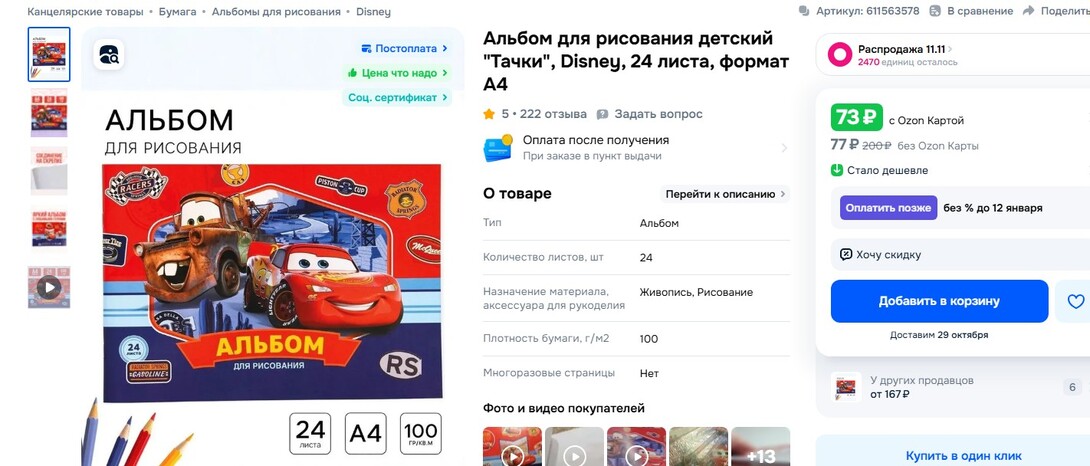
Task: Expand Цена что надо badge
Action: 398,73
